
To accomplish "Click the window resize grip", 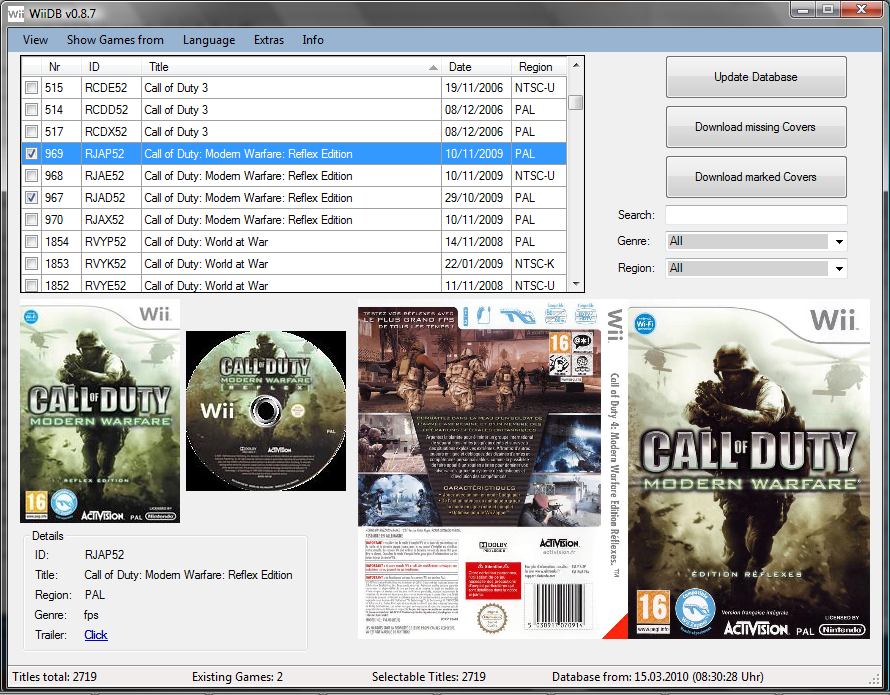I will 874,679.
